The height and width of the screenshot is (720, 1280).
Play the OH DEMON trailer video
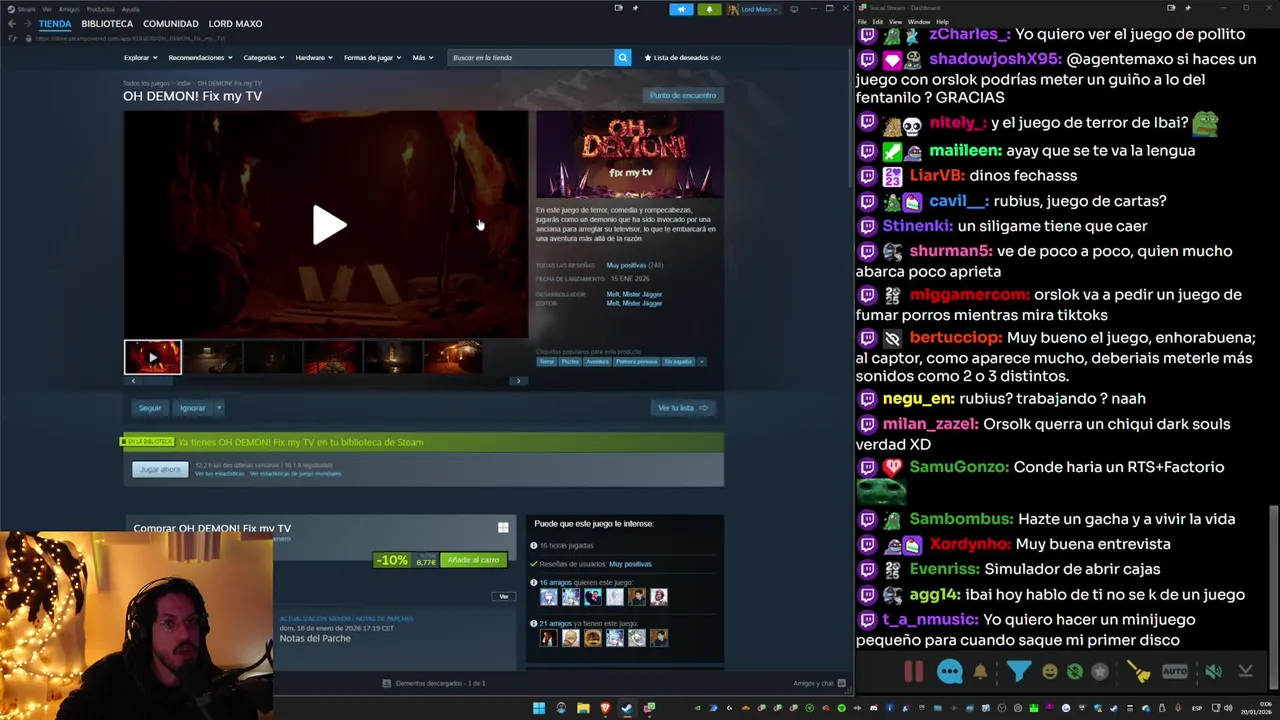click(329, 225)
